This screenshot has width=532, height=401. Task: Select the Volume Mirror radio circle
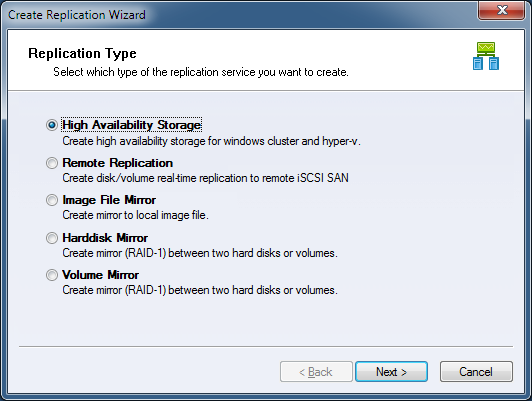pyautogui.click(x=52, y=275)
